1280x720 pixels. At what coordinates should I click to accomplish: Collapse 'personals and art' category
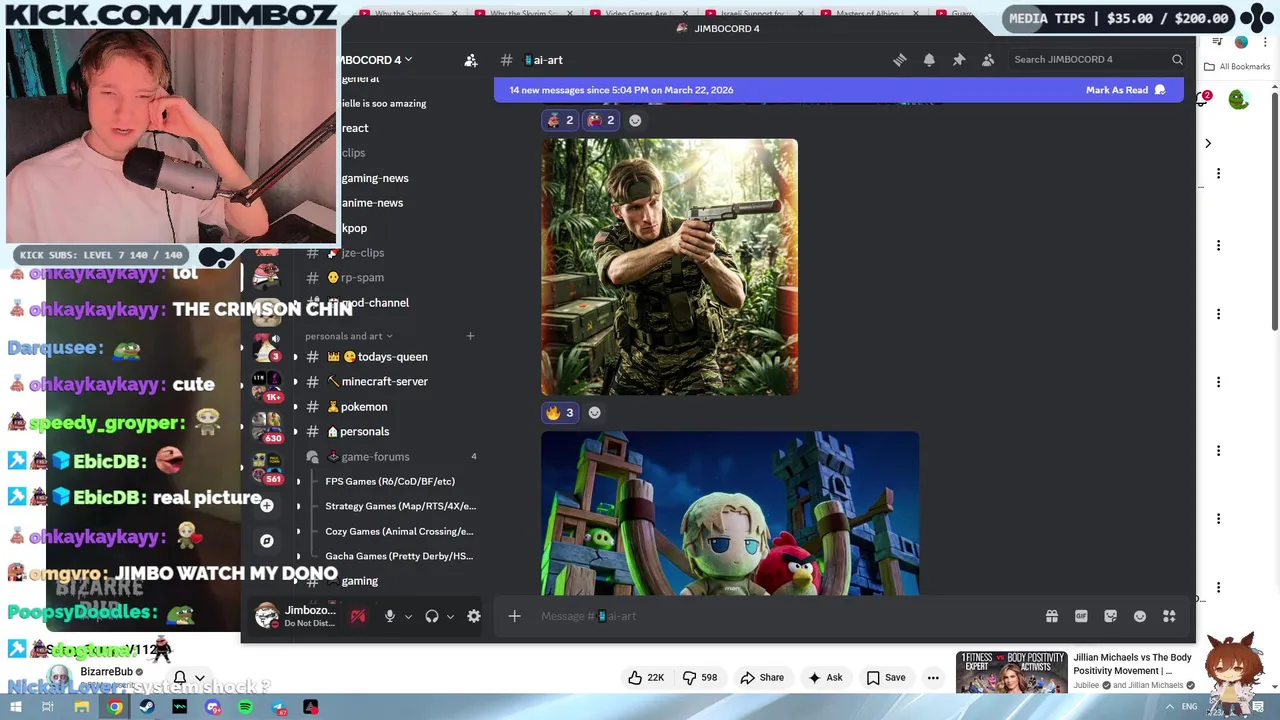[x=348, y=336]
